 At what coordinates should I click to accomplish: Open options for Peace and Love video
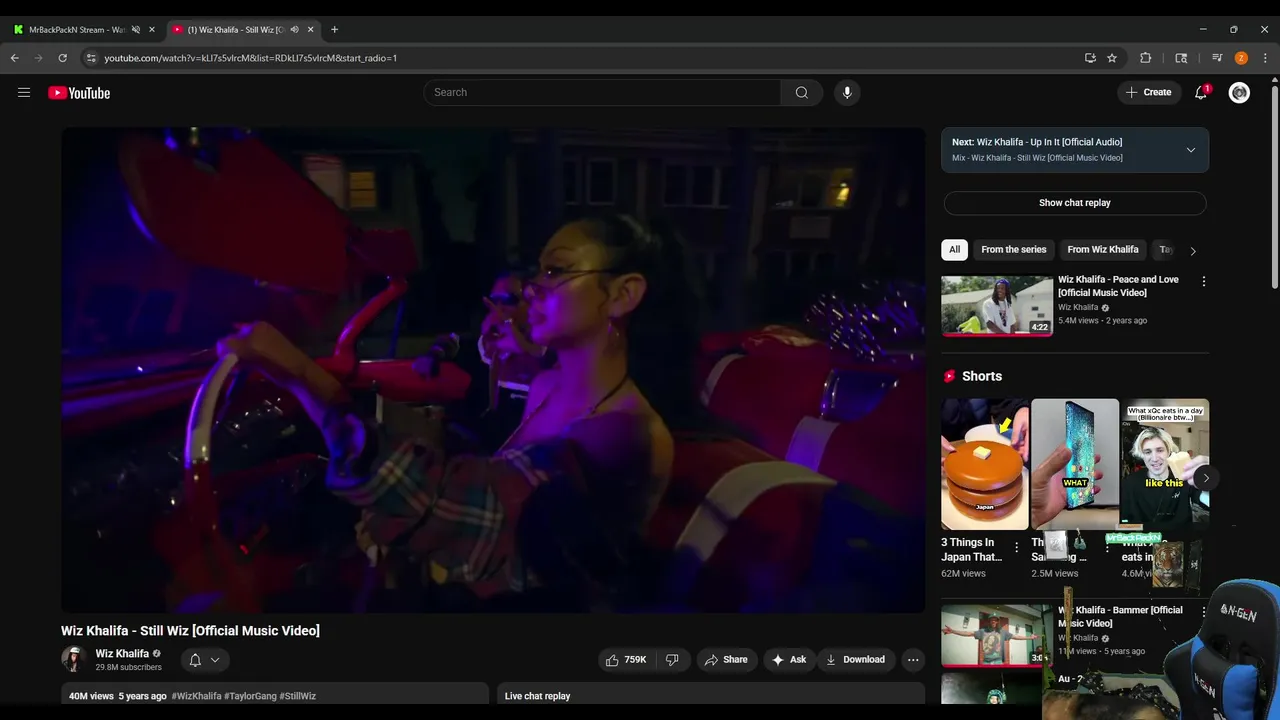(1203, 281)
